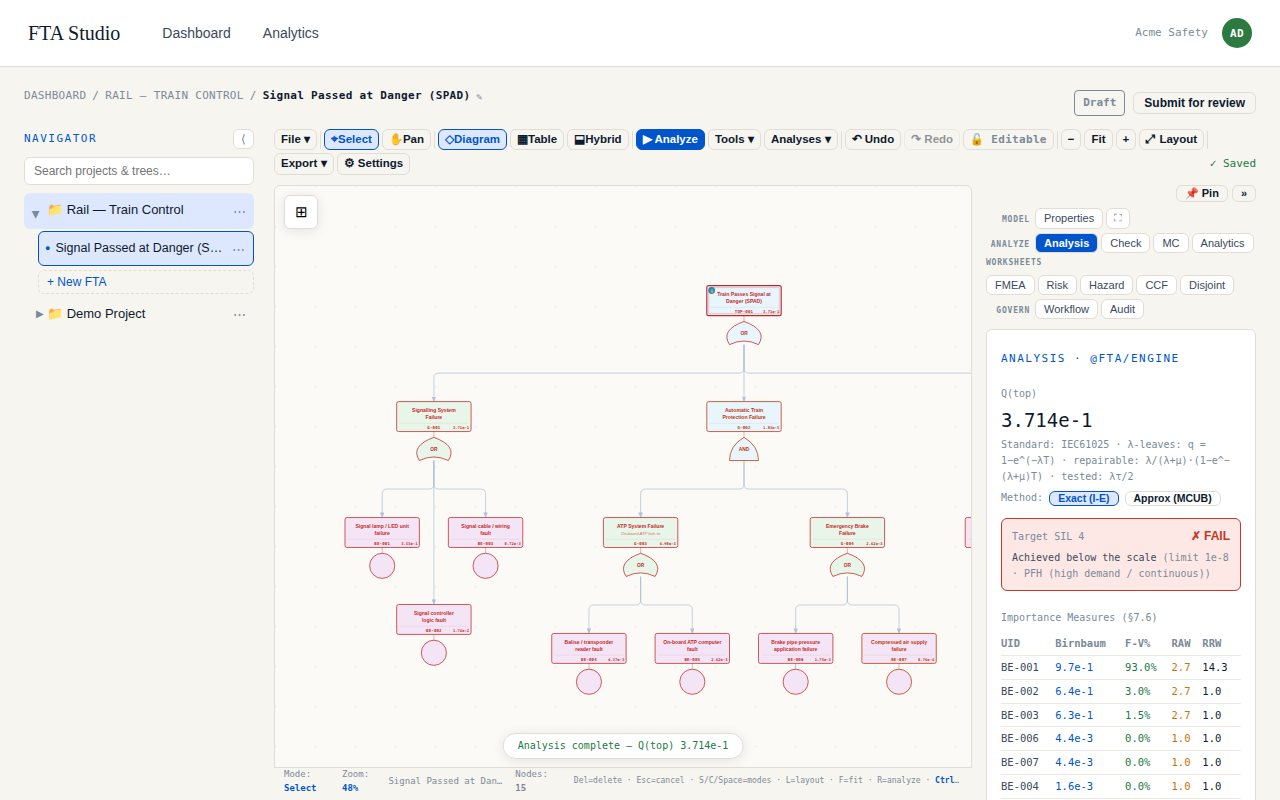The height and width of the screenshot is (800, 1280).
Task: Click Submit for review
Action: [1194, 103]
